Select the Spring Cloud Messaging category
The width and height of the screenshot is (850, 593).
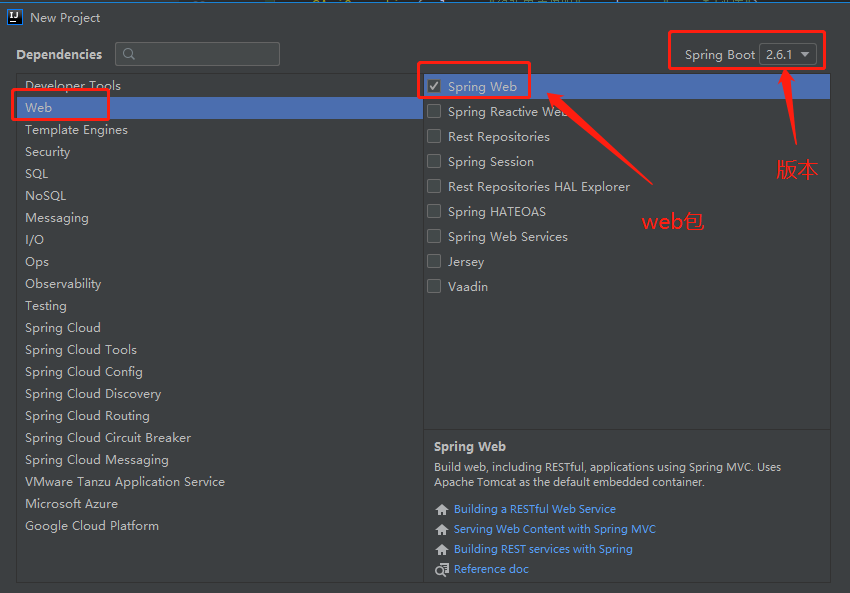220,460
